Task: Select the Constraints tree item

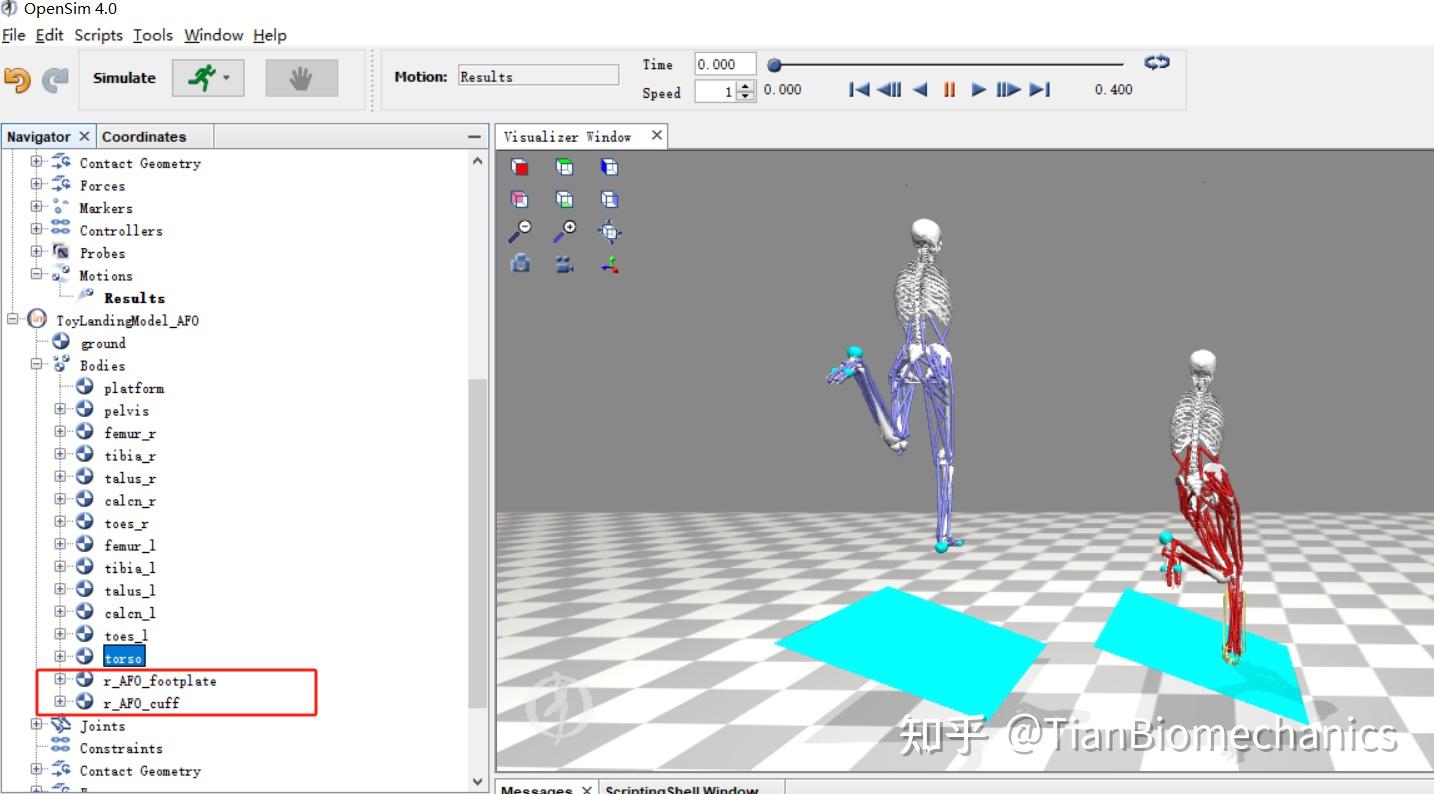Action: (121, 748)
